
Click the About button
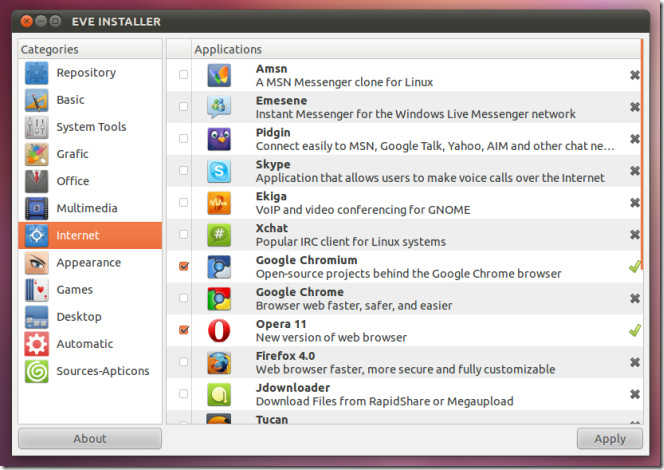(x=90, y=439)
